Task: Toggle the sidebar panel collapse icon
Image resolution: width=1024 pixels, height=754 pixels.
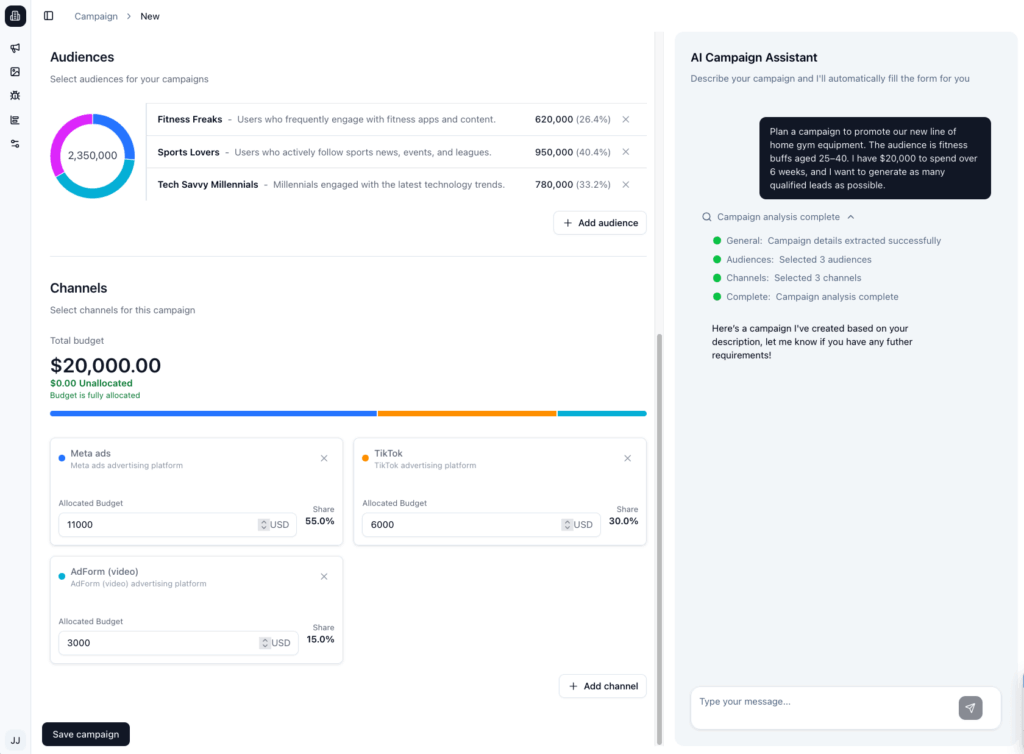Action: (x=48, y=15)
